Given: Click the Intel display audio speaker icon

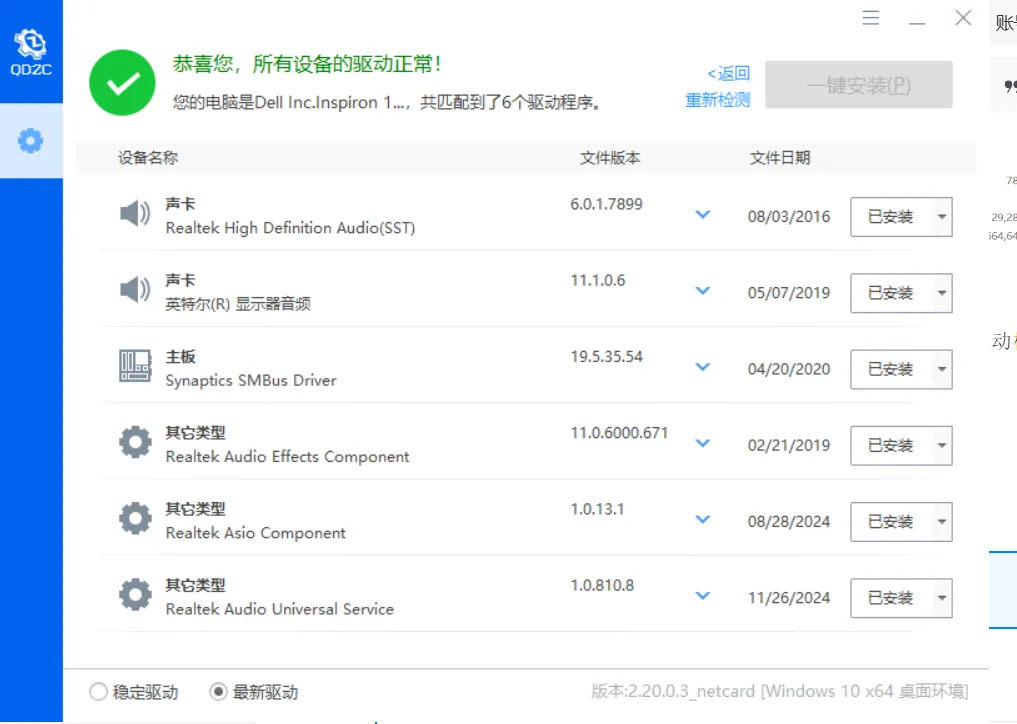Looking at the screenshot, I should point(135,291).
